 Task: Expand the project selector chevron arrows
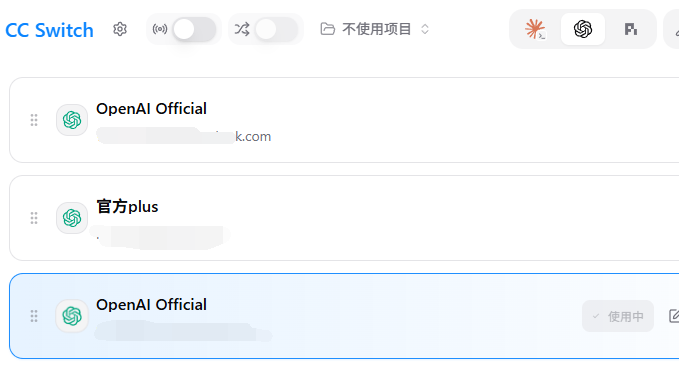(425, 29)
